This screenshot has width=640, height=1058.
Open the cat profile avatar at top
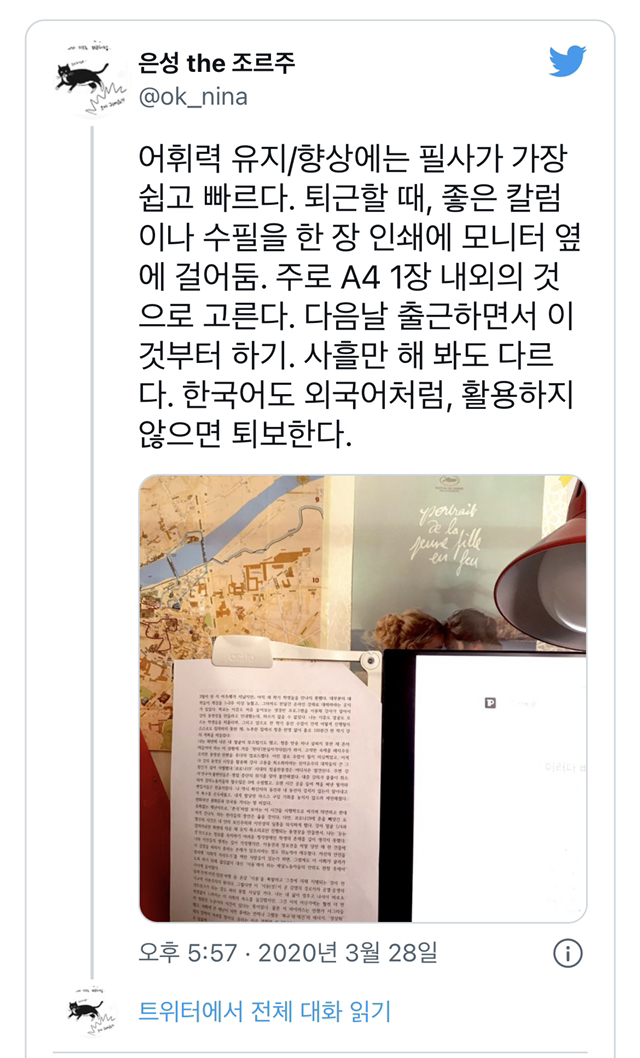[x=90, y=80]
